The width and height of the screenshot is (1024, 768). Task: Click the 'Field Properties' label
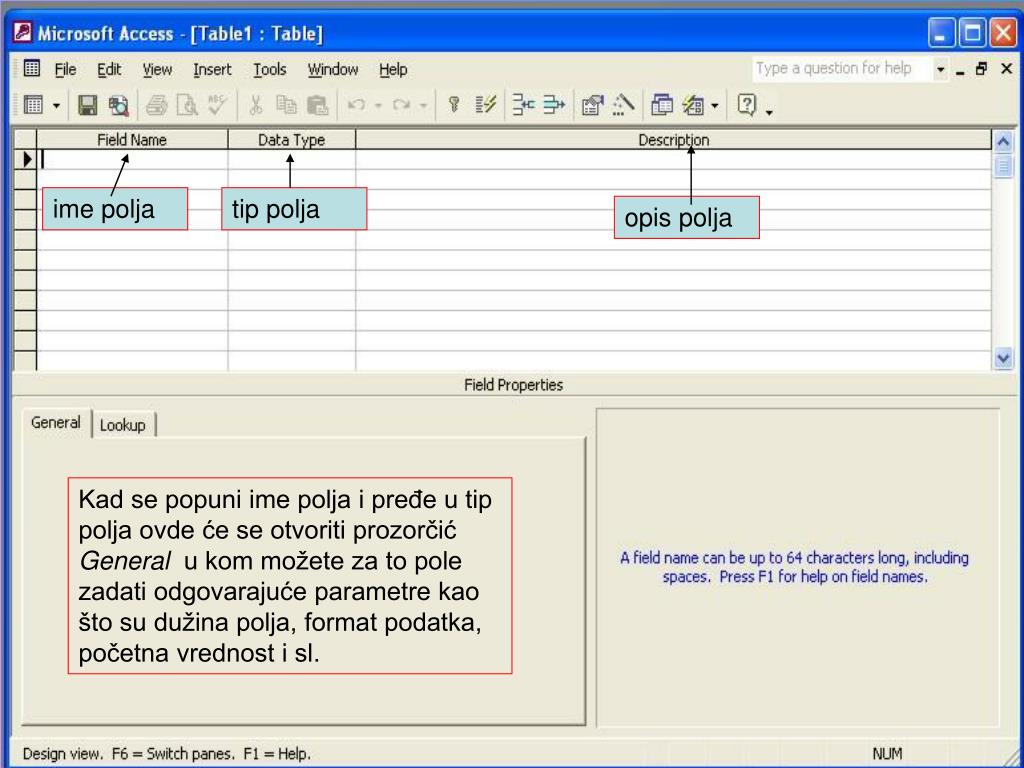pyautogui.click(x=513, y=385)
